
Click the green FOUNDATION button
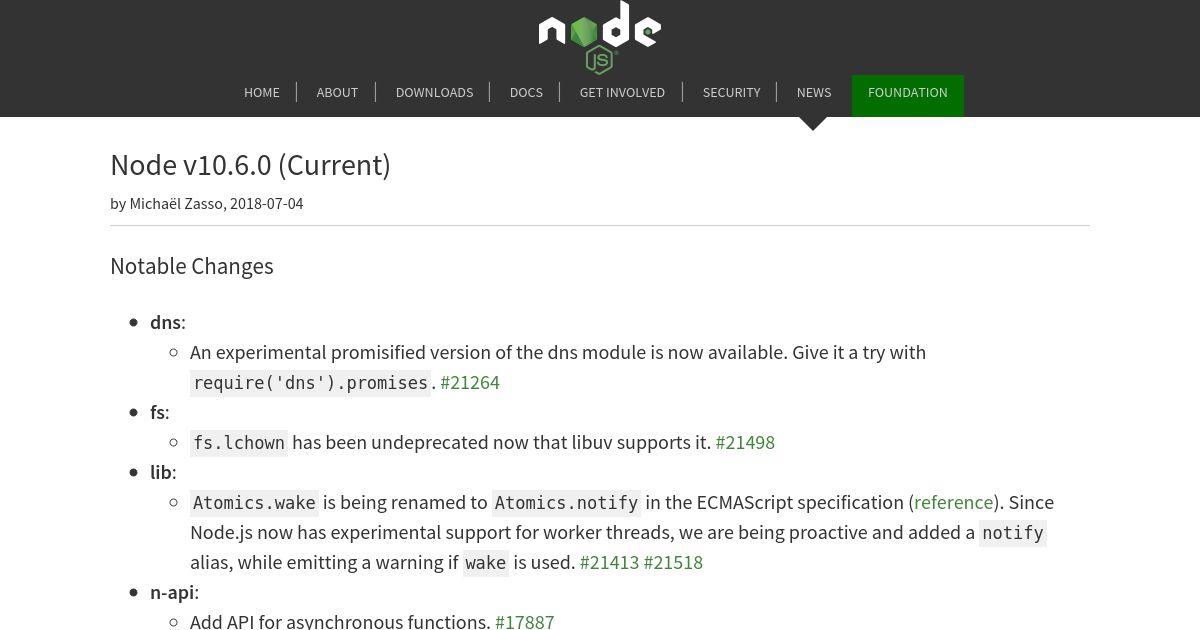click(x=907, y=95)
